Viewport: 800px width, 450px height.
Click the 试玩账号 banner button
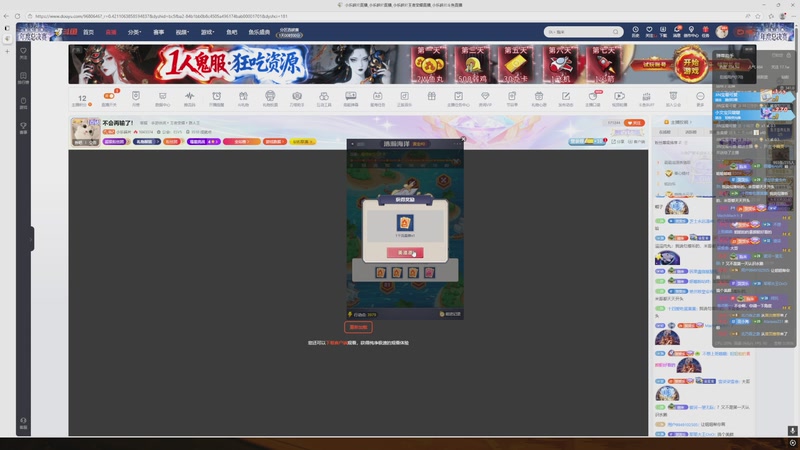653,65
